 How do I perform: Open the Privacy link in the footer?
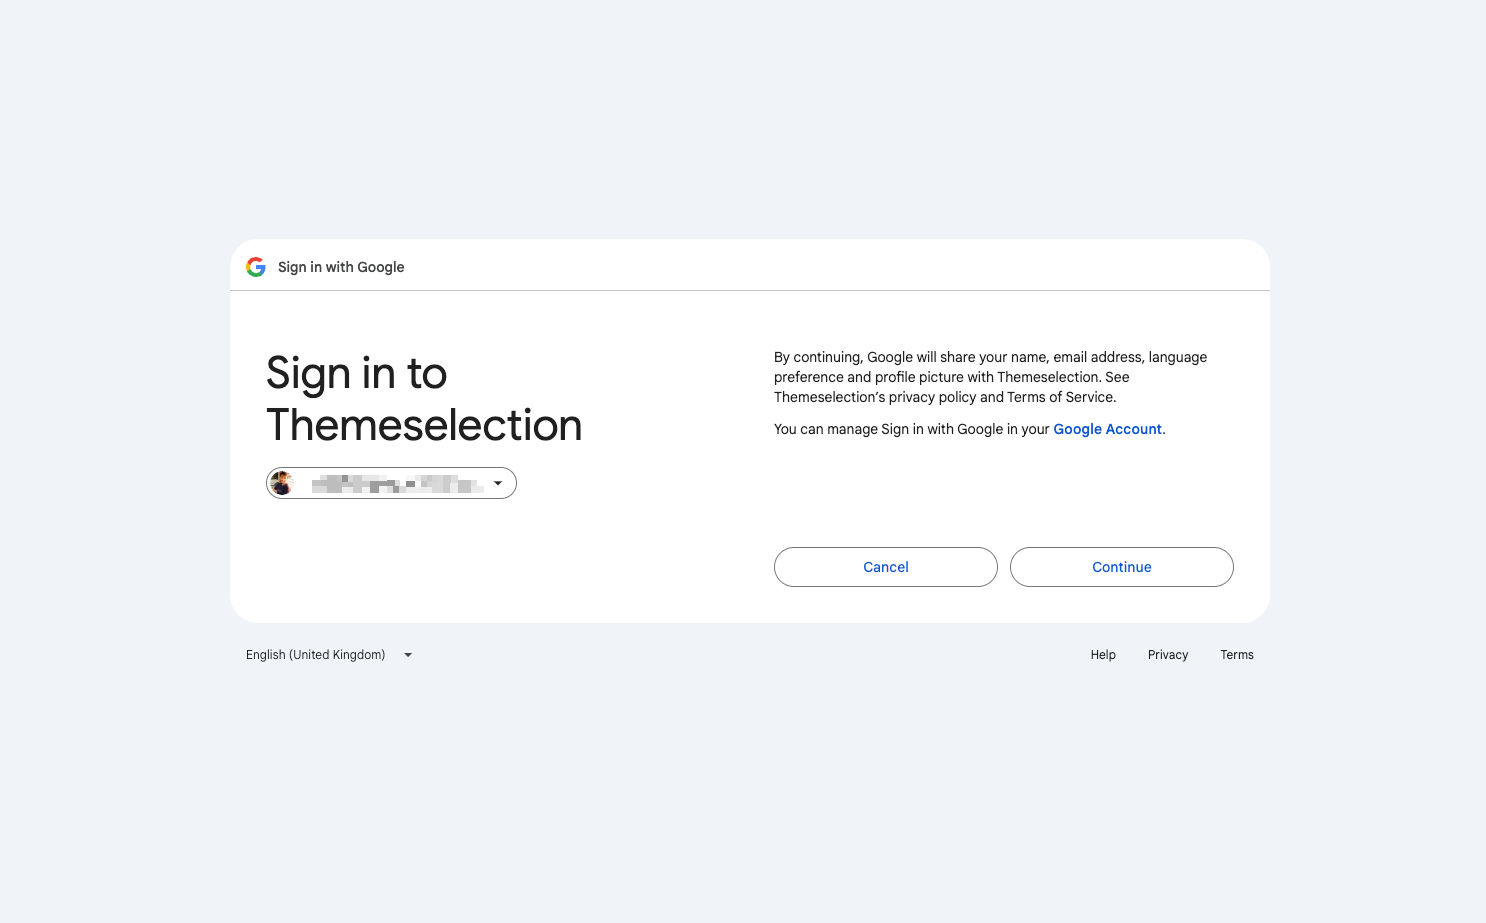click(x=1168, y=655)
